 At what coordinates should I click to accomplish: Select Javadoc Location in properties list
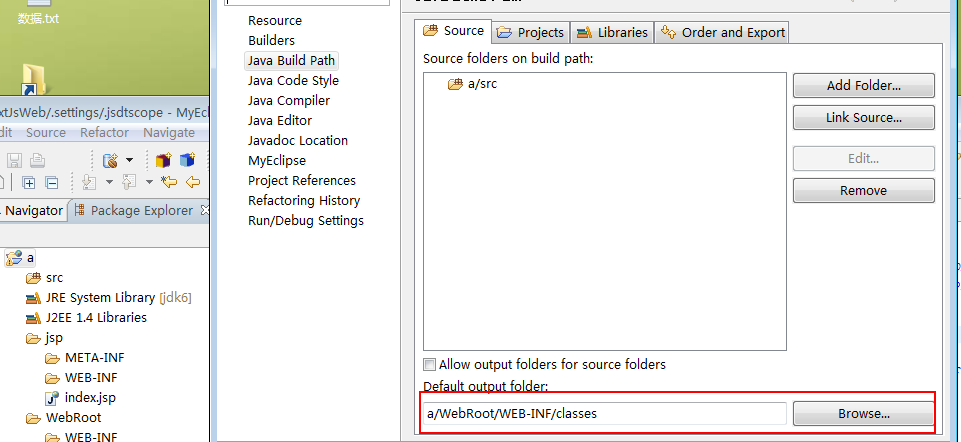point(297,140)
